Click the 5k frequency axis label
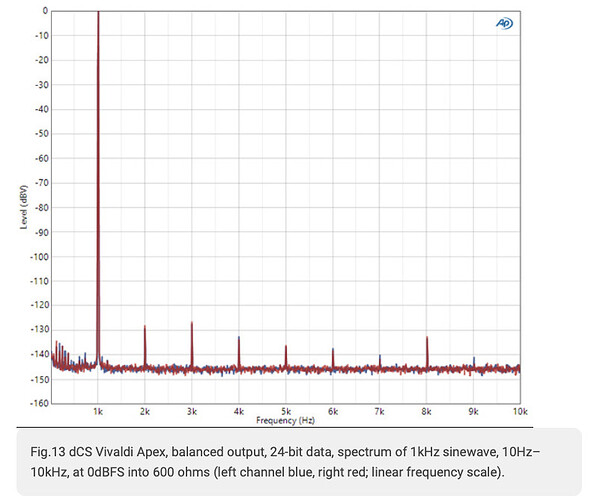This screenshot has width=591, height=499. 286,412
